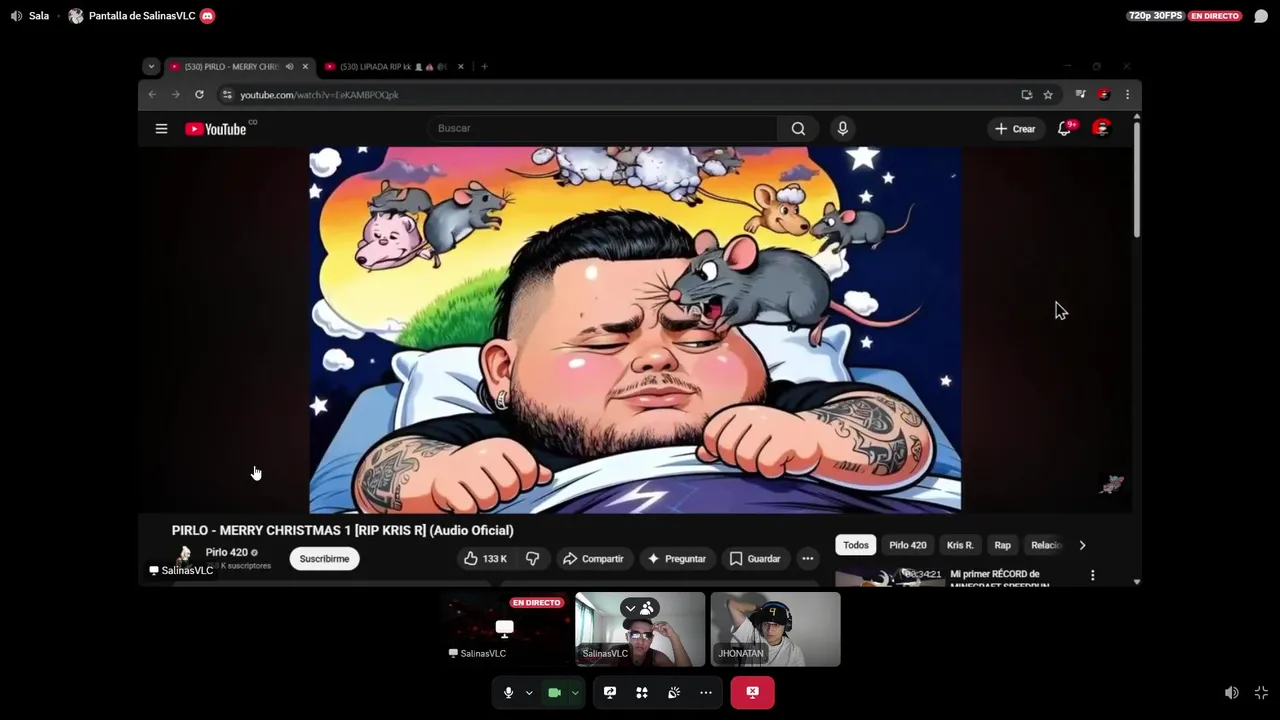Click the voice search microphone icon
Image resolution: width=1280 pixels, height=720 pixels.
pyautogui.click(x=842, y=128)
